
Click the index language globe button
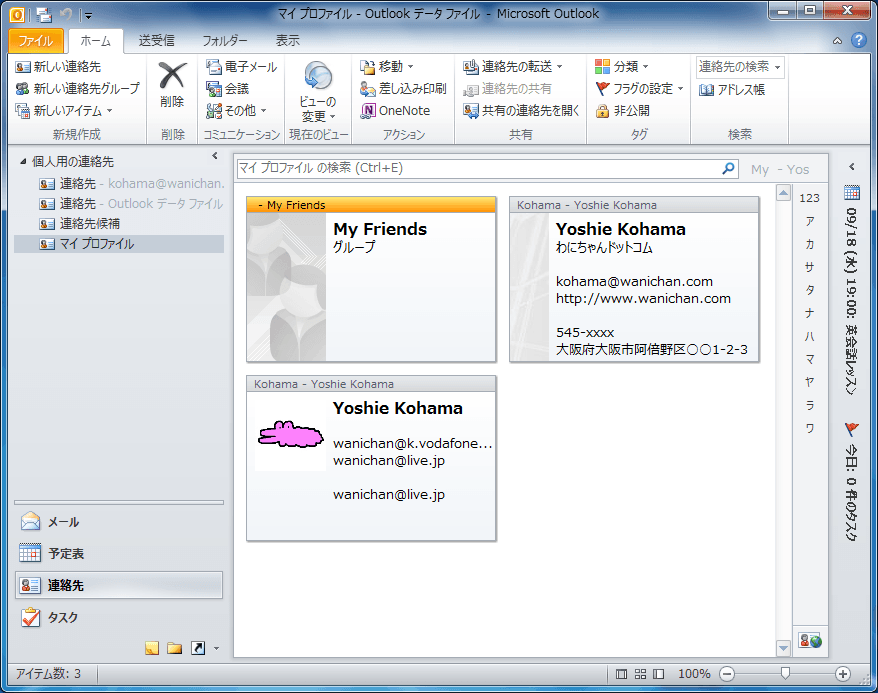tap(810, 641)
